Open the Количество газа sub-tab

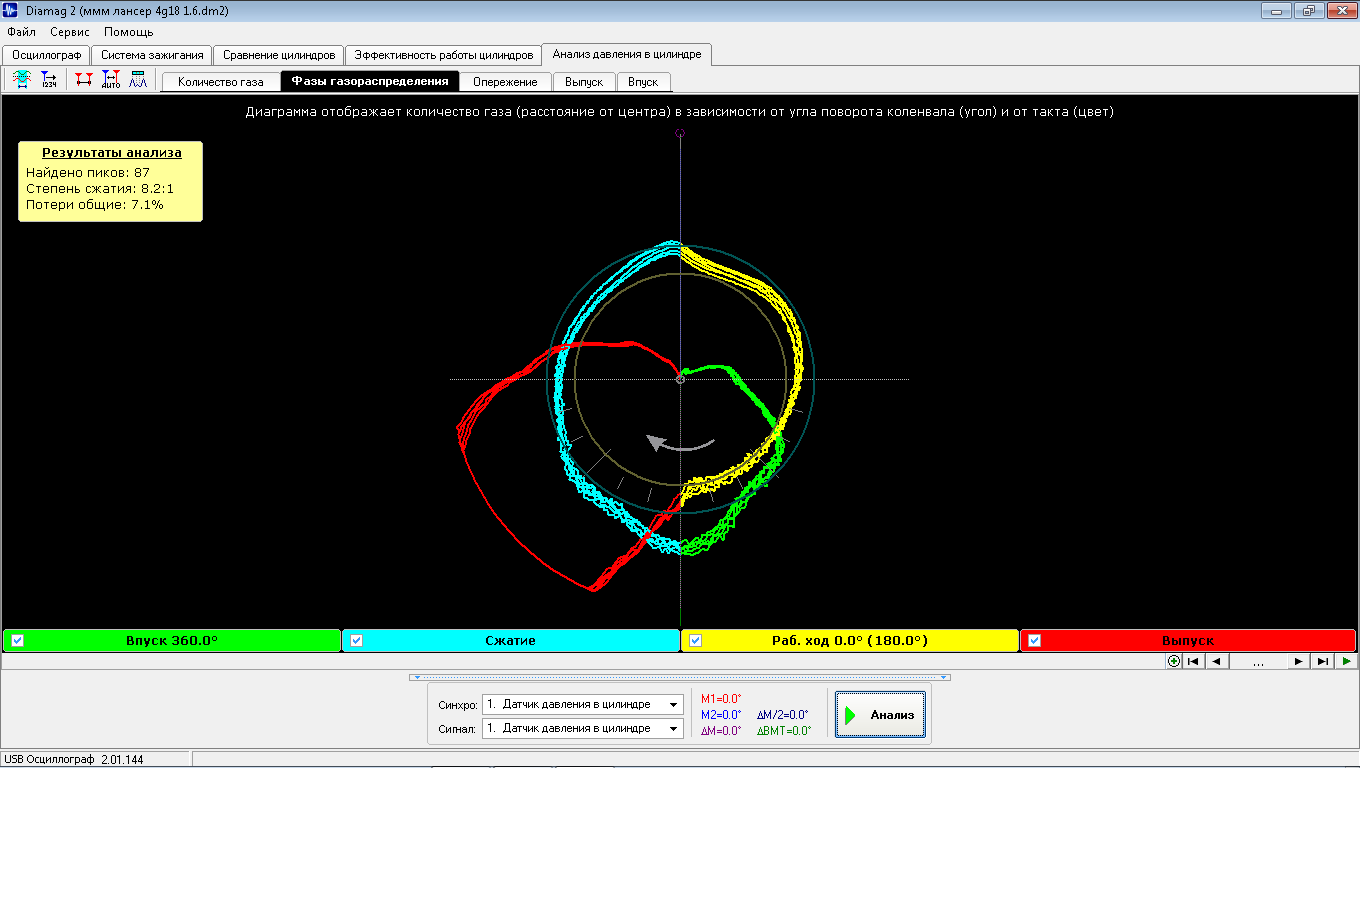point(221,82)
